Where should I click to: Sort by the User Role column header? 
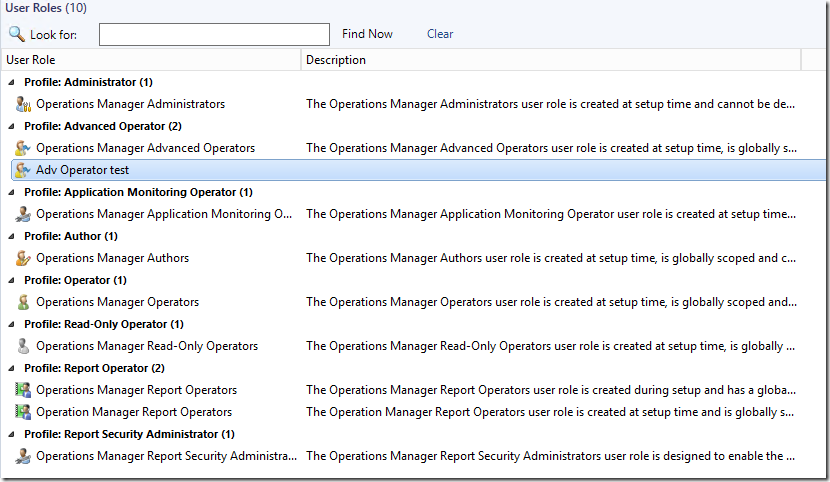[150, 60]
